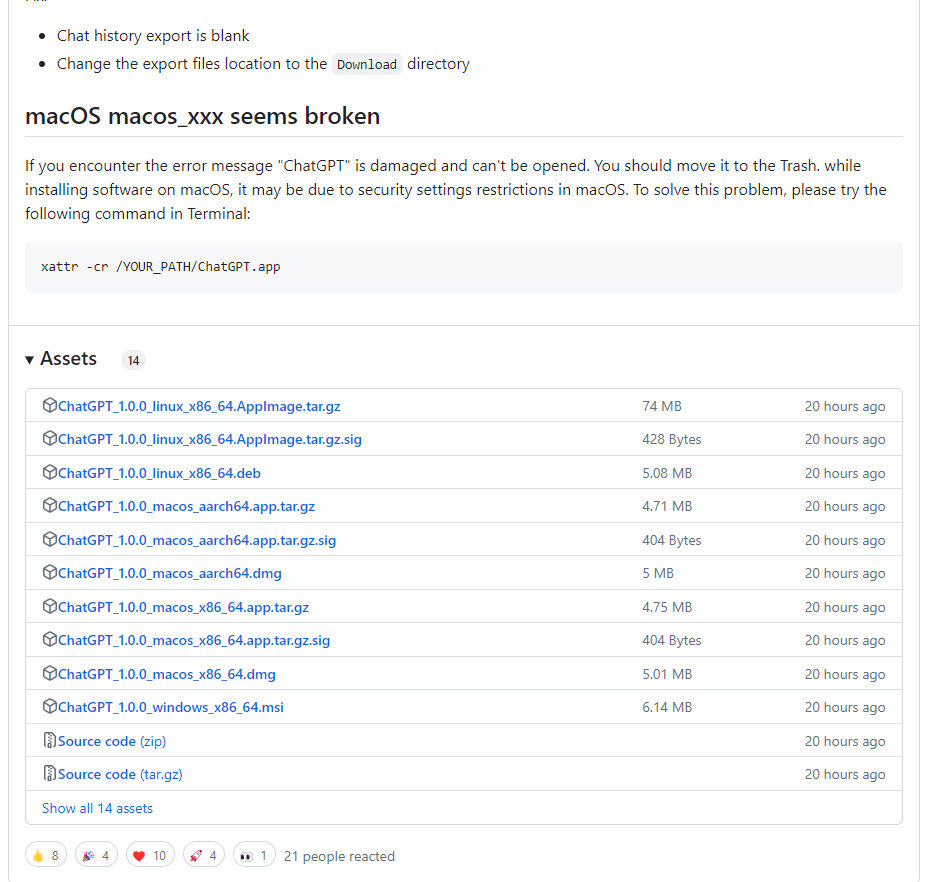Download ChatGPT_1.0.0_macos_aarch64.app.tar.gz

coord(187,506)
